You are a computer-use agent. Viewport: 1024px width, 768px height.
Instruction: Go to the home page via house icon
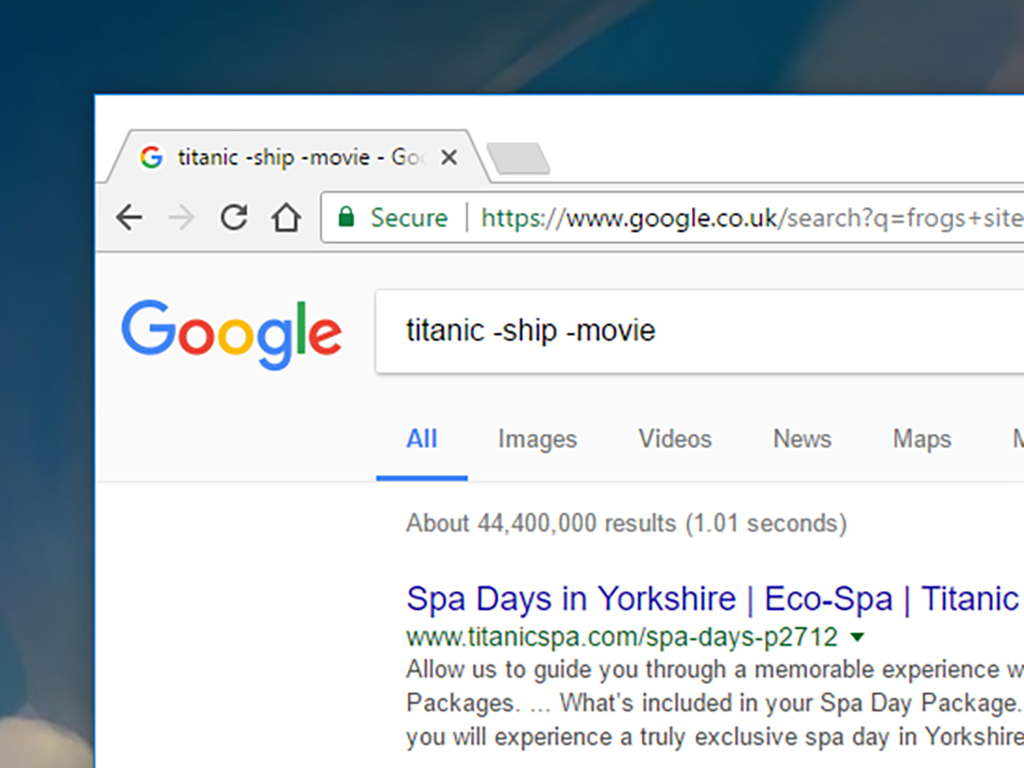click(x=287, y=218)
